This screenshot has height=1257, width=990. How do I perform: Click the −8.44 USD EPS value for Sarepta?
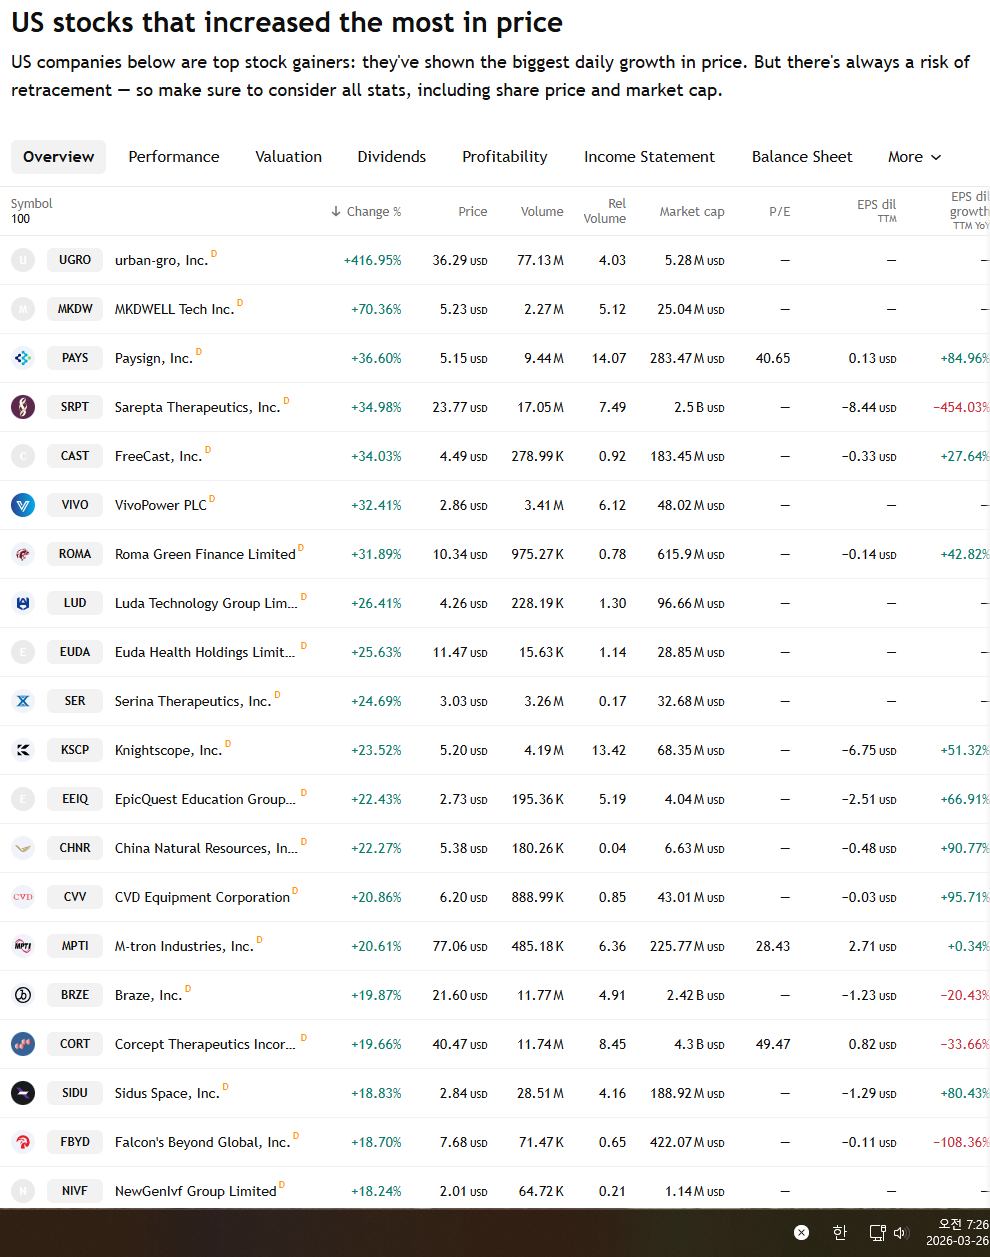pyautogui.click(x=869, y=407)
